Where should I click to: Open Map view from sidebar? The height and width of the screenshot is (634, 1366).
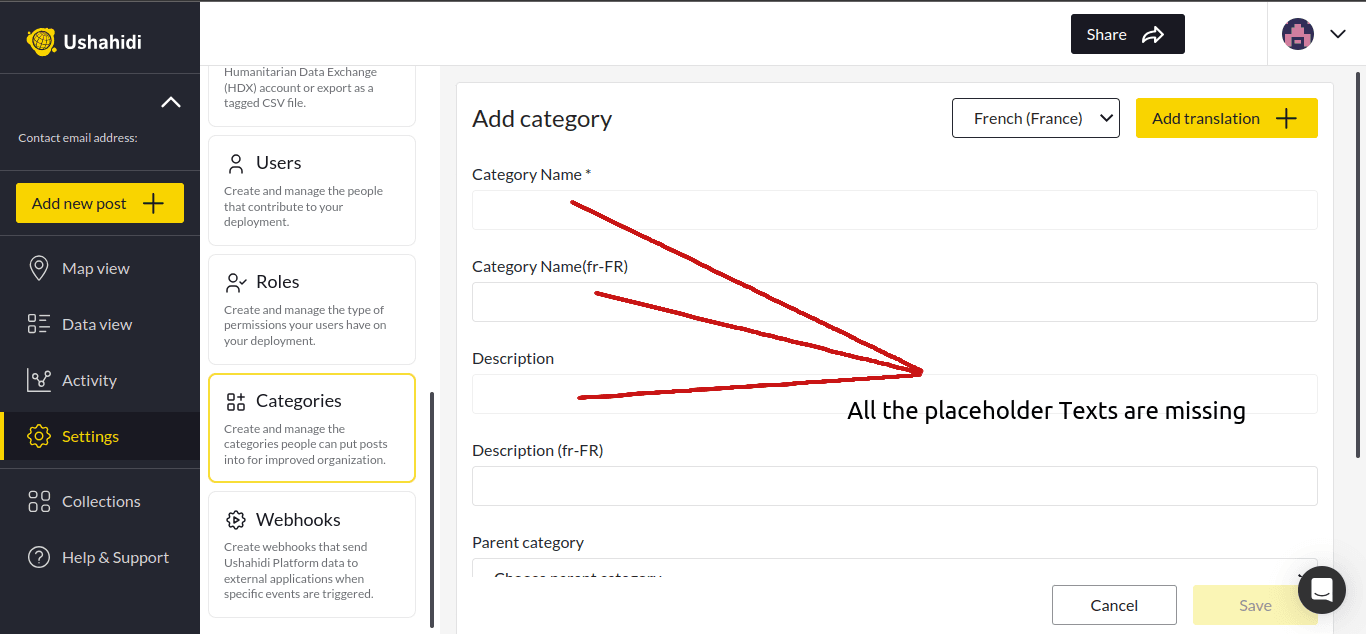click(x=95, y=268)
